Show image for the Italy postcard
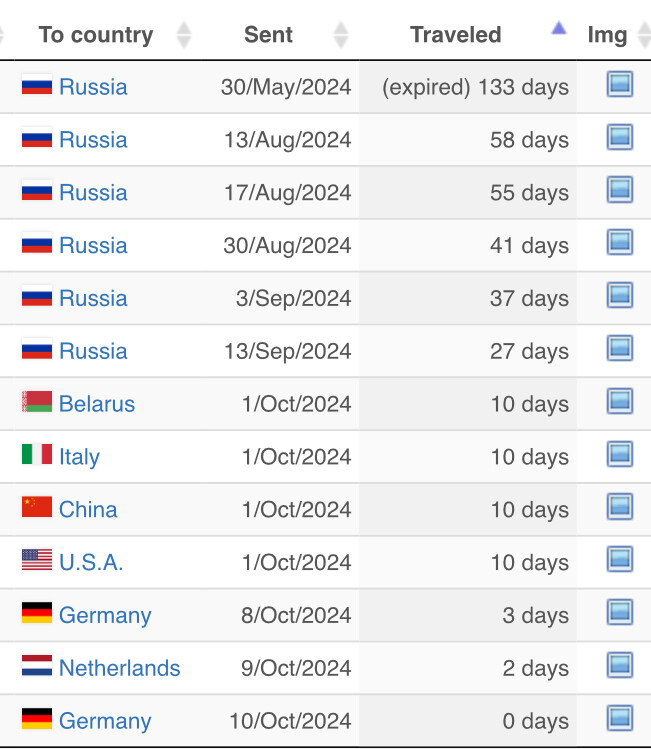Screen dimensions: 651x749 (x=620, y=455)
